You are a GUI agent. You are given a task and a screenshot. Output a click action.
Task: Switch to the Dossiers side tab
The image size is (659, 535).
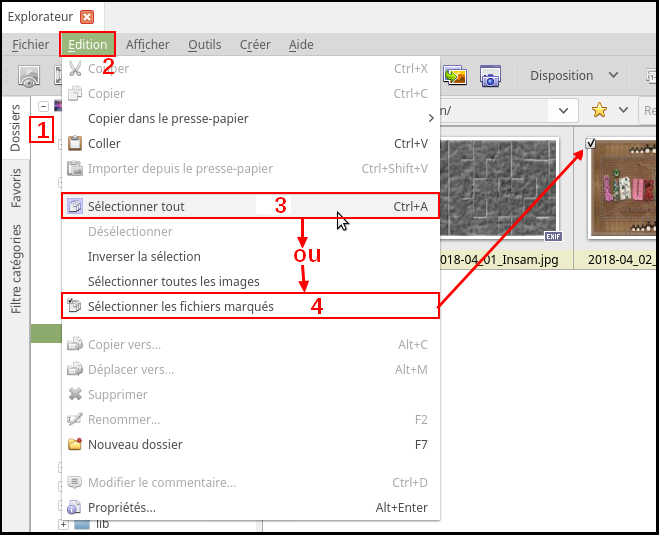click(x=16, y=128)
